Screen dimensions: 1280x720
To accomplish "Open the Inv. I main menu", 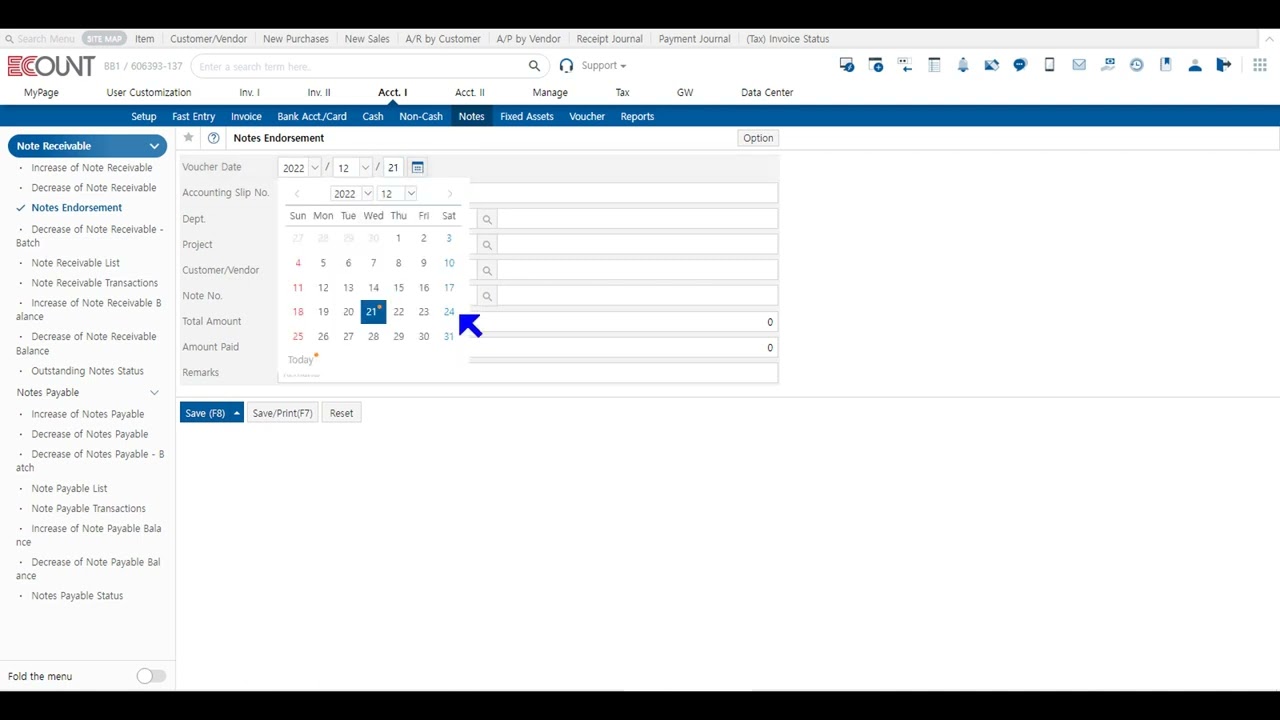I will pyautogui.click(x=249, y=92).
